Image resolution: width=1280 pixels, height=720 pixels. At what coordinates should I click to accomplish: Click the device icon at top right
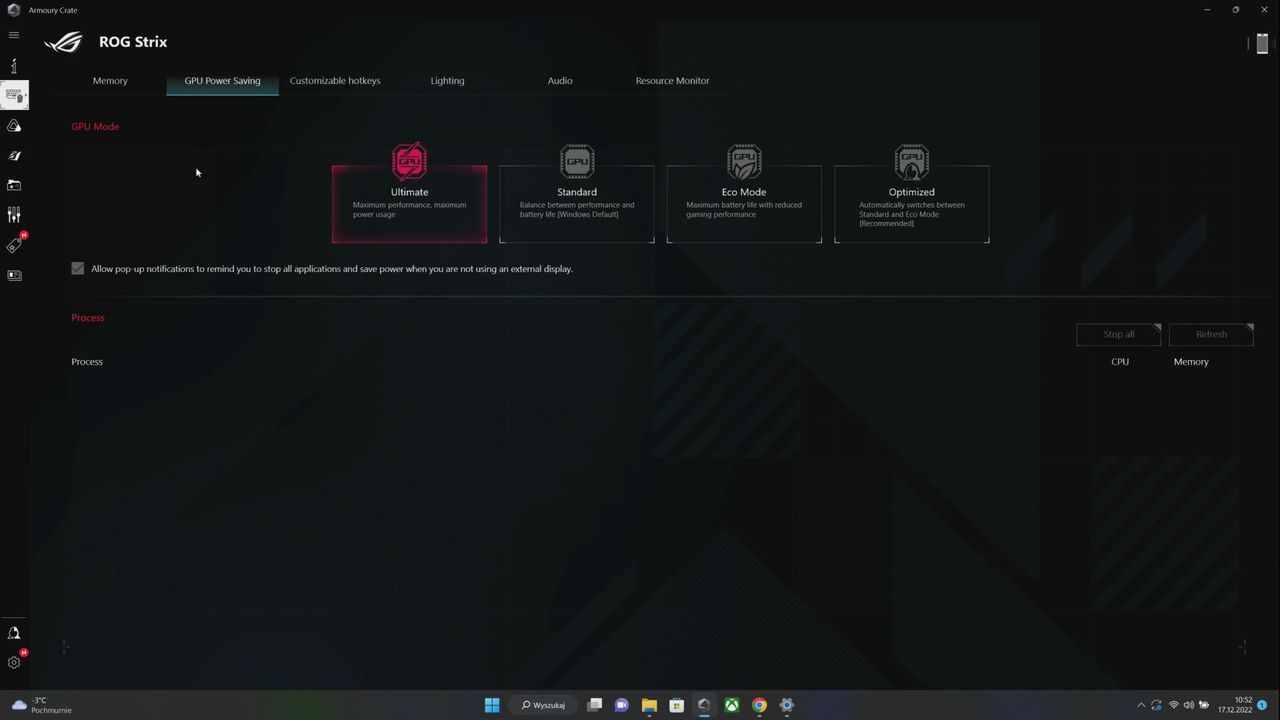click(x=1262, y=43)
